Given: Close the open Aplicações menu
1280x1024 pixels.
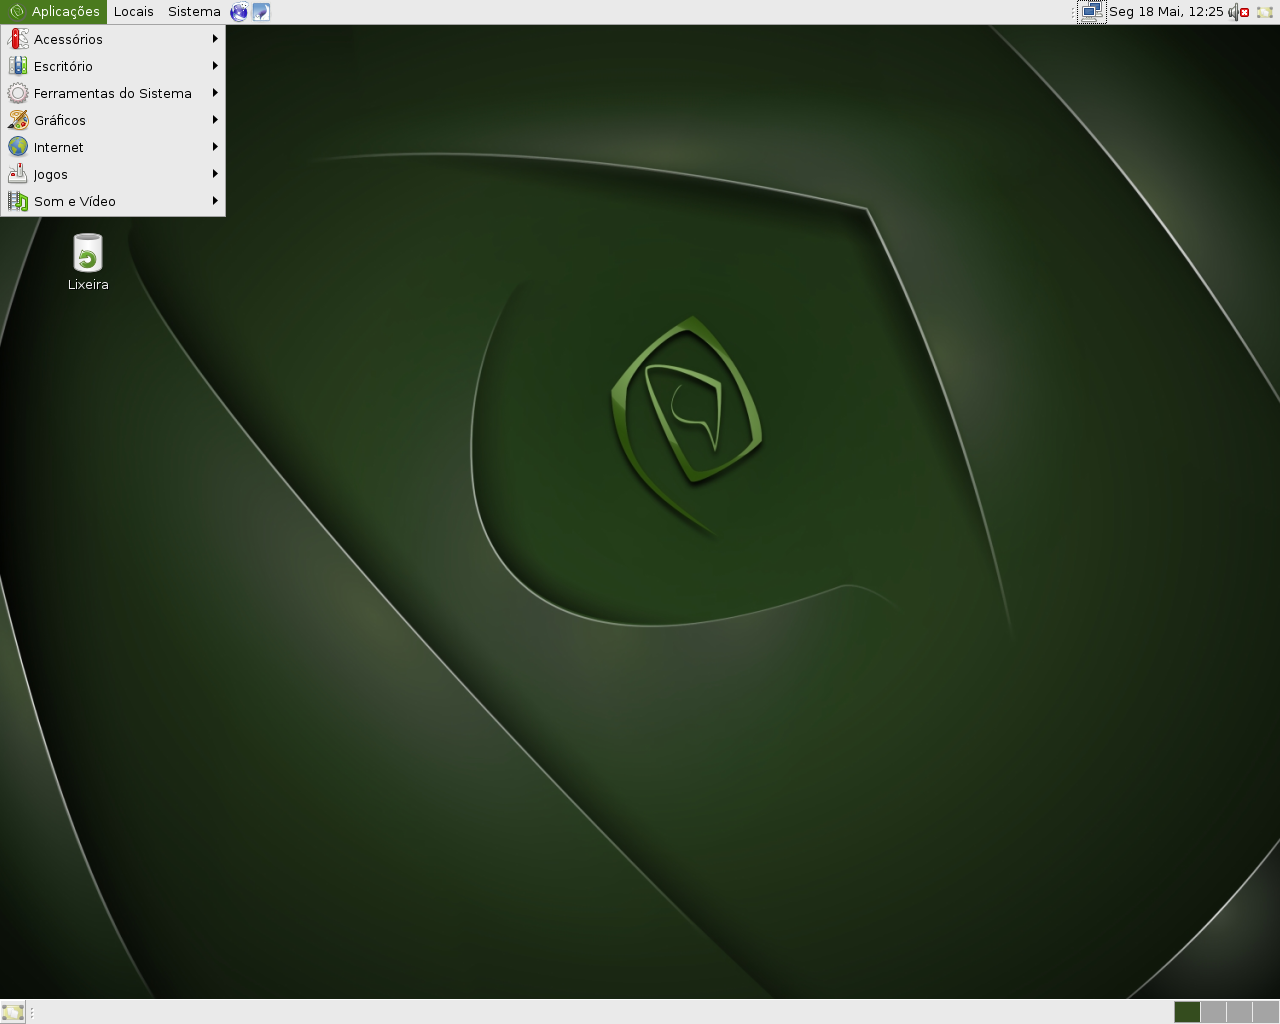Looking at the screenshot, I should point(54,12).
